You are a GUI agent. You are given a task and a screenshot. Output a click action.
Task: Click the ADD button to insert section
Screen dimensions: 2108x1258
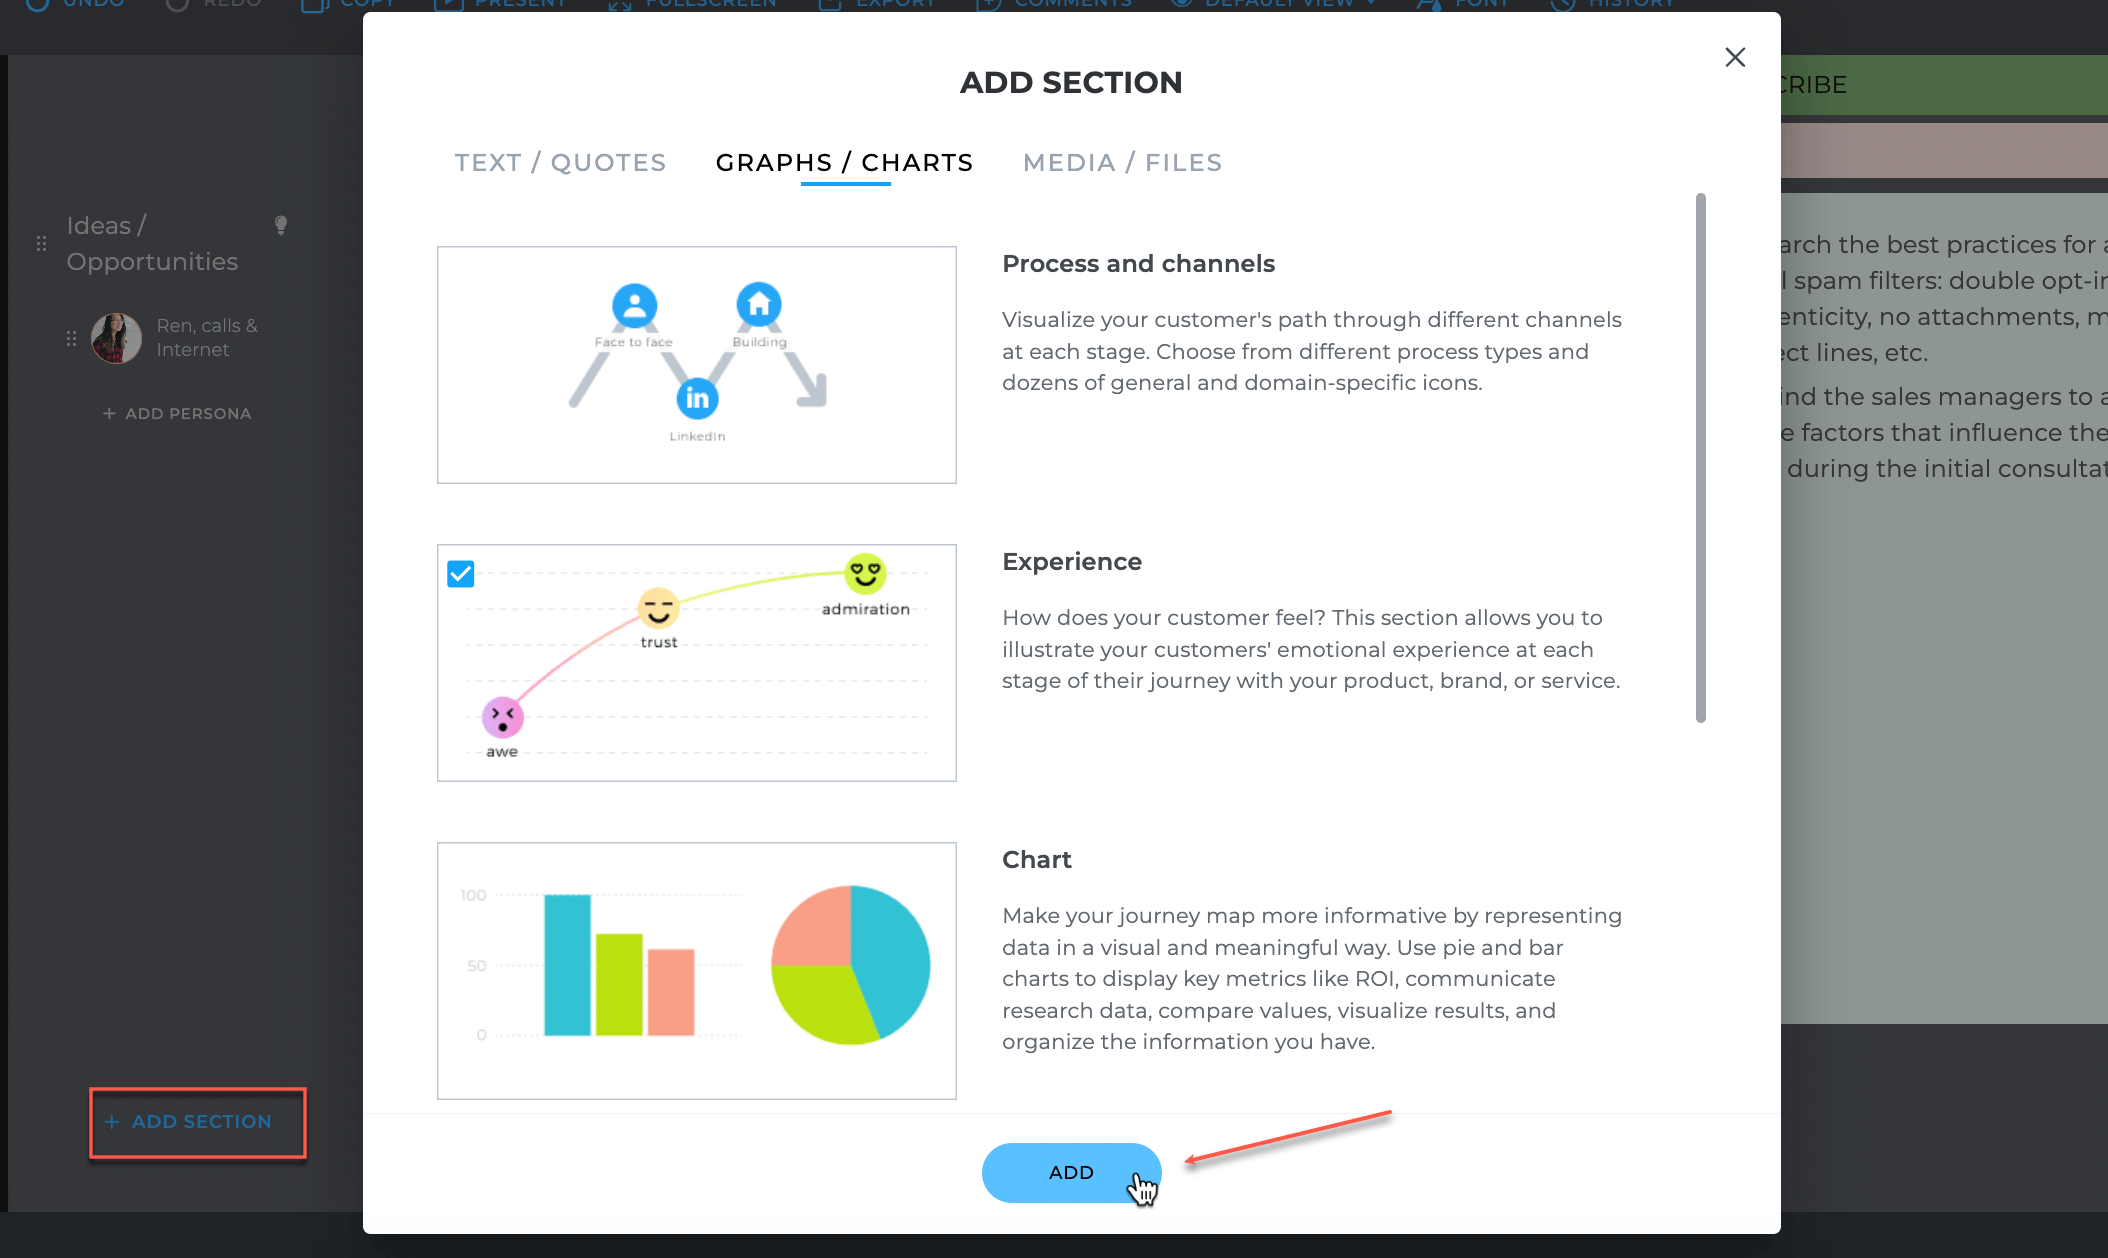click(x=1072, y=1171)
